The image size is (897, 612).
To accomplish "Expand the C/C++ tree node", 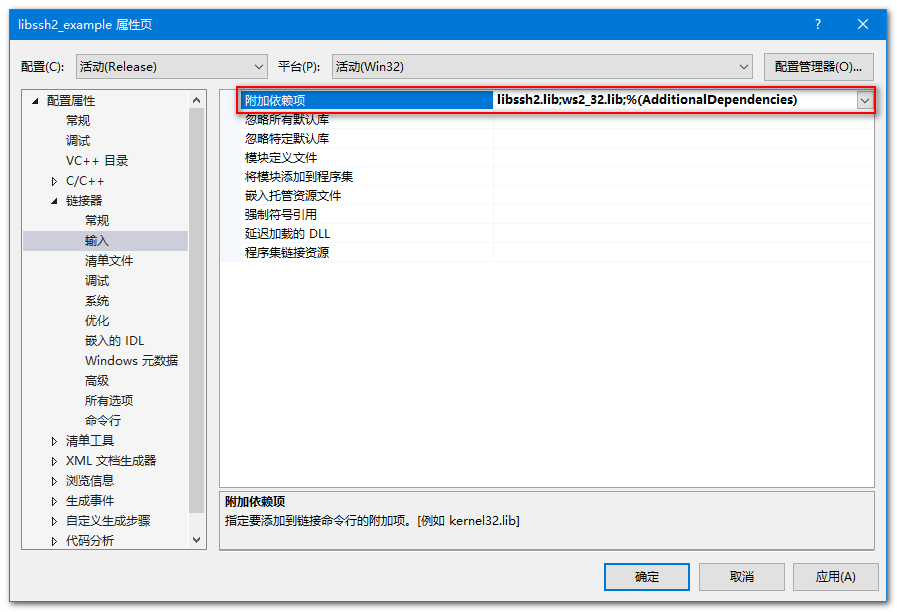I will 54,181.
